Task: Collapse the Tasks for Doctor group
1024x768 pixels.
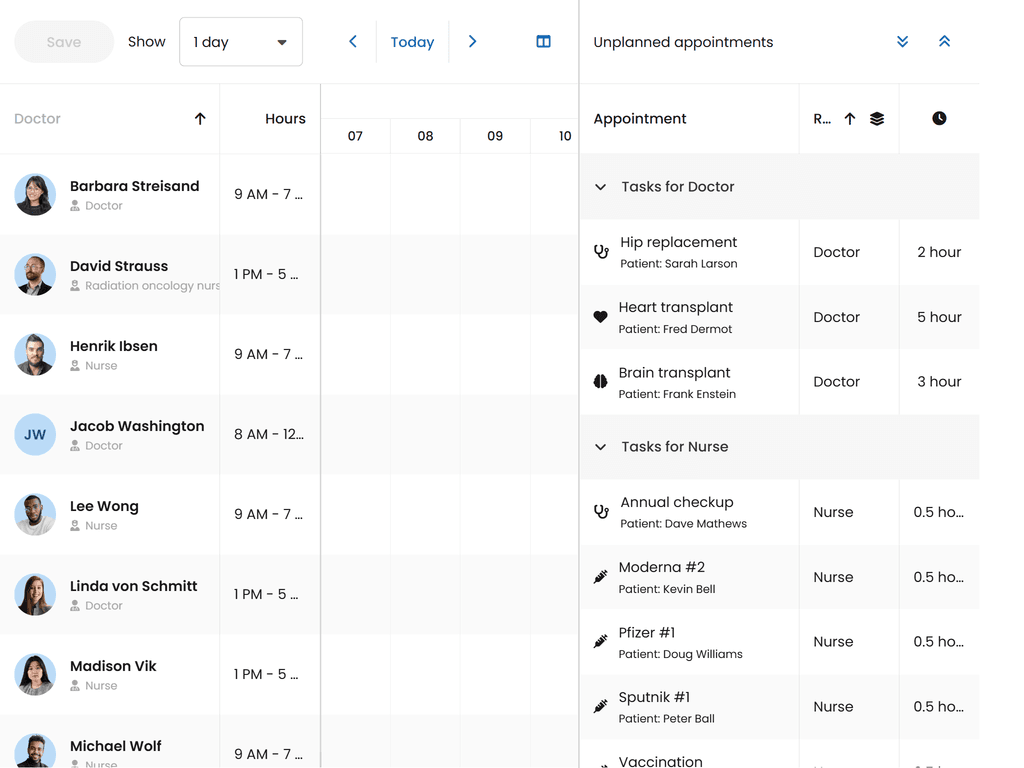Action: (x=600, y=187)
